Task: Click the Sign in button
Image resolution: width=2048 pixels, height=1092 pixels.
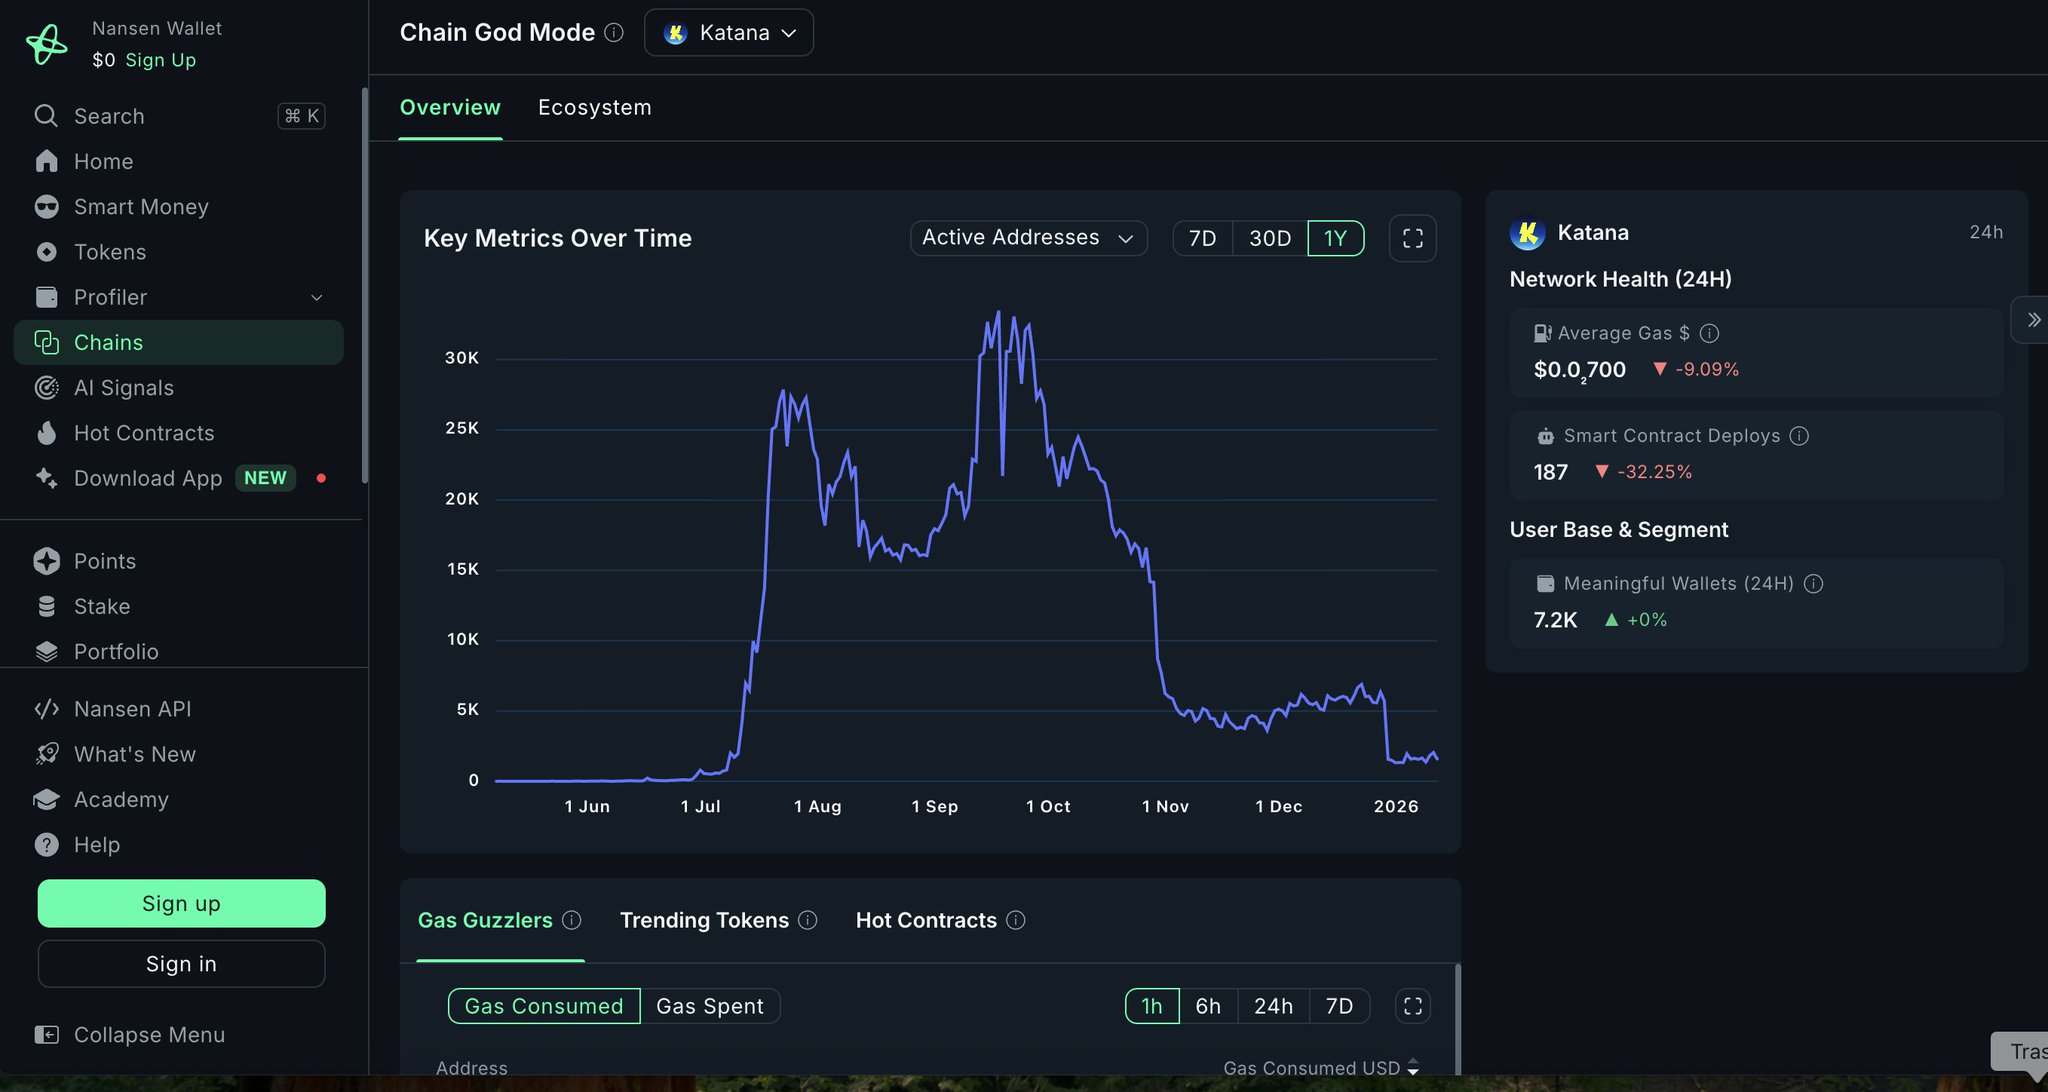Action: [181, 963]
